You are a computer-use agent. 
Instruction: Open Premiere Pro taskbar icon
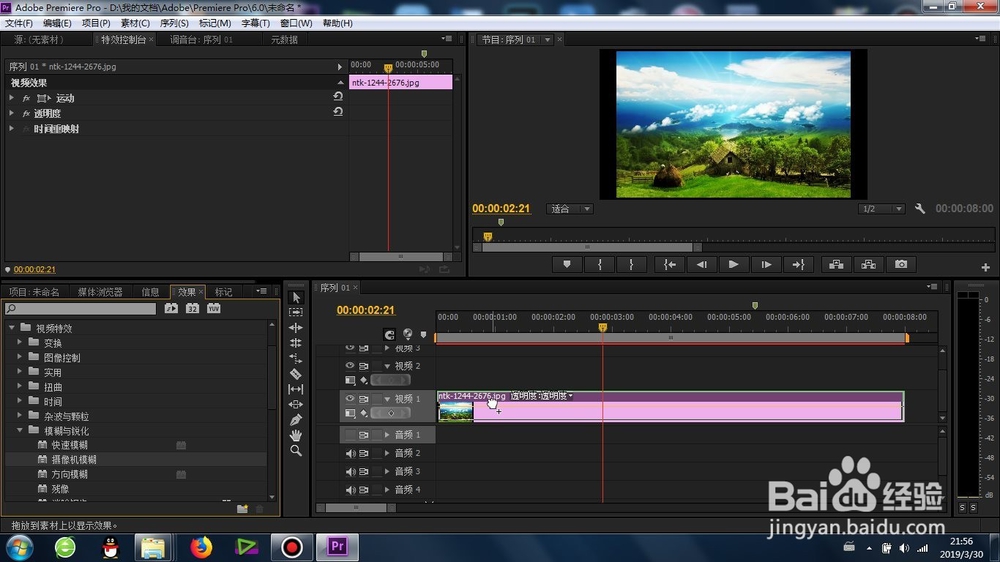[x=337, y=547]
